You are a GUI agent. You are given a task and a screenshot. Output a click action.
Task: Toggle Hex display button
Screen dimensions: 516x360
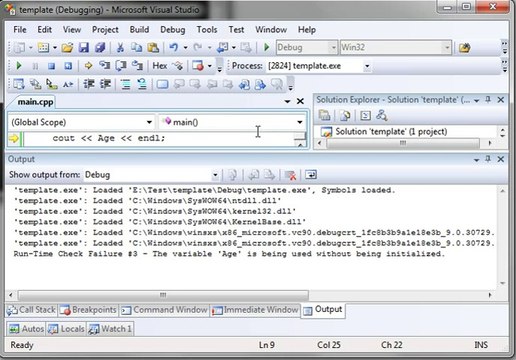[160, 66]
